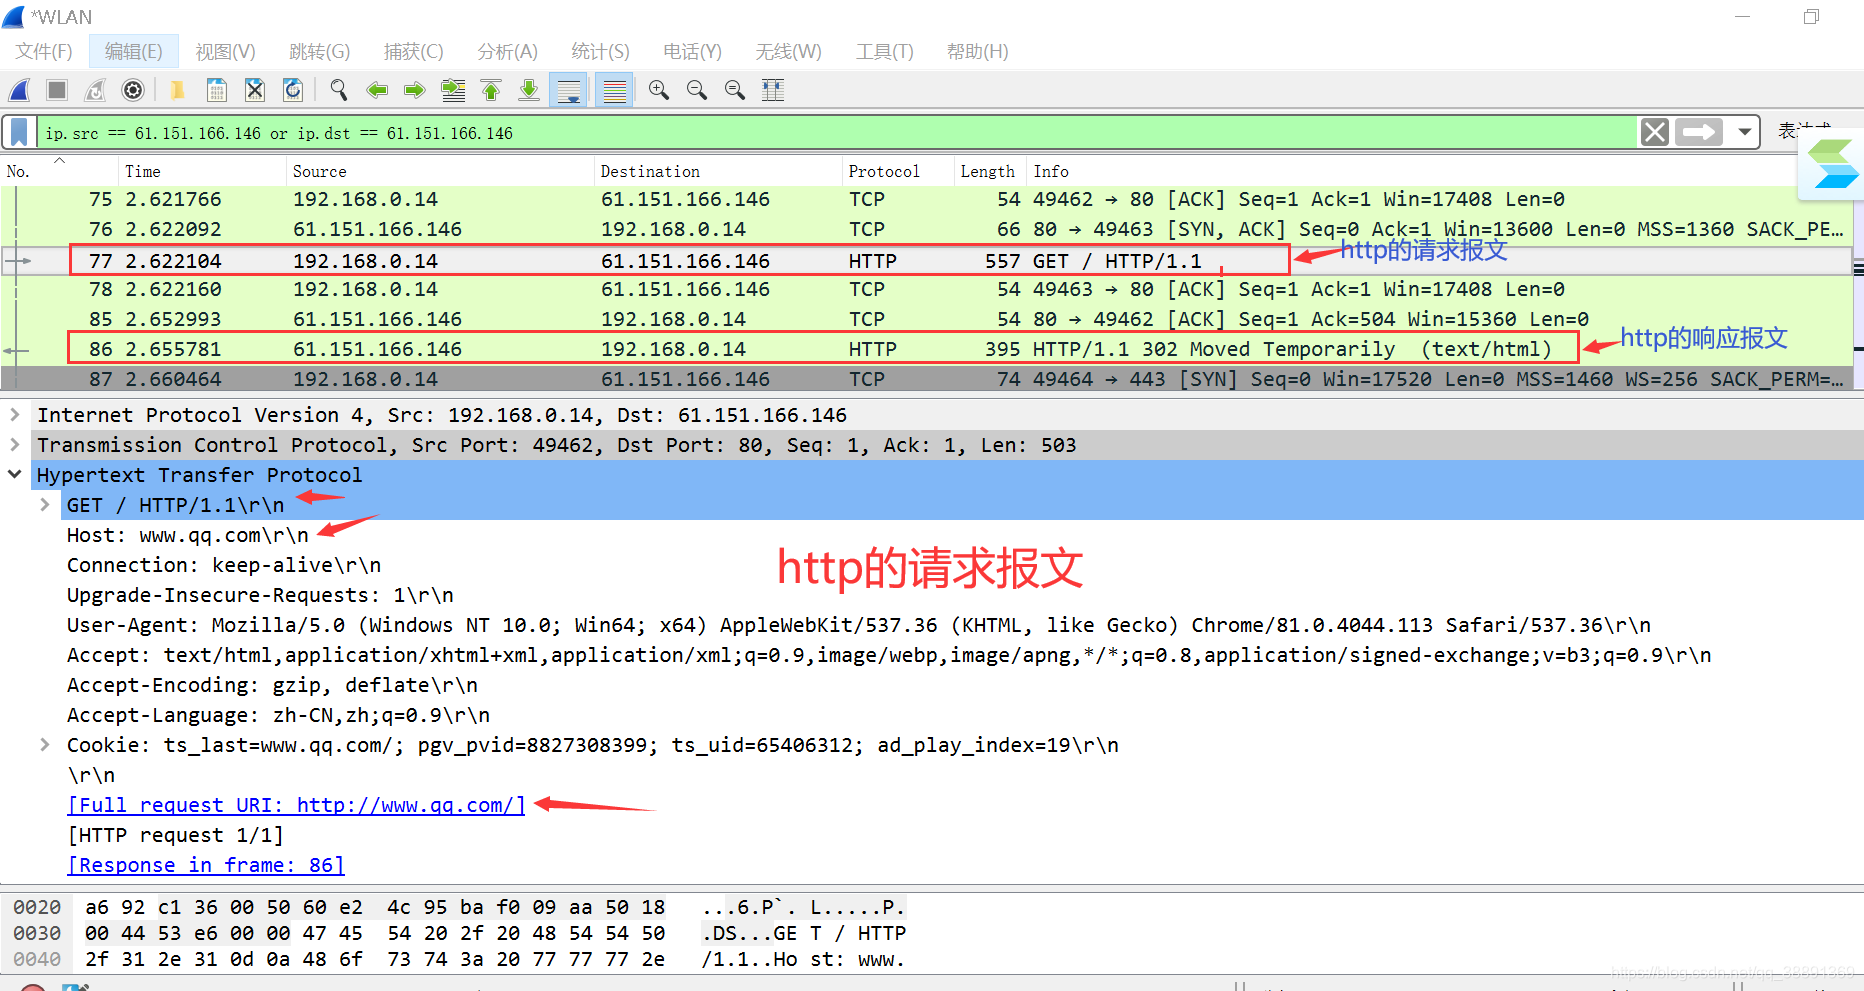Open a capture file folder icon
The width and height of the screenshot is (1864, 991).
[177, 90]
